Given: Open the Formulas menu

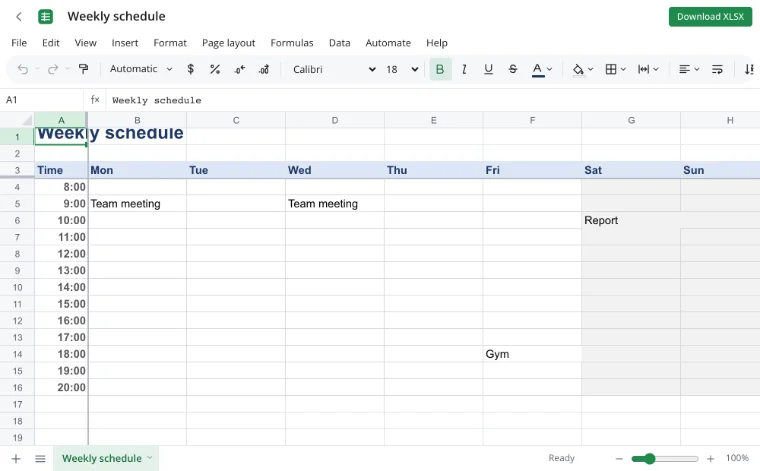Looking at the screenshot, I should 292,43.
